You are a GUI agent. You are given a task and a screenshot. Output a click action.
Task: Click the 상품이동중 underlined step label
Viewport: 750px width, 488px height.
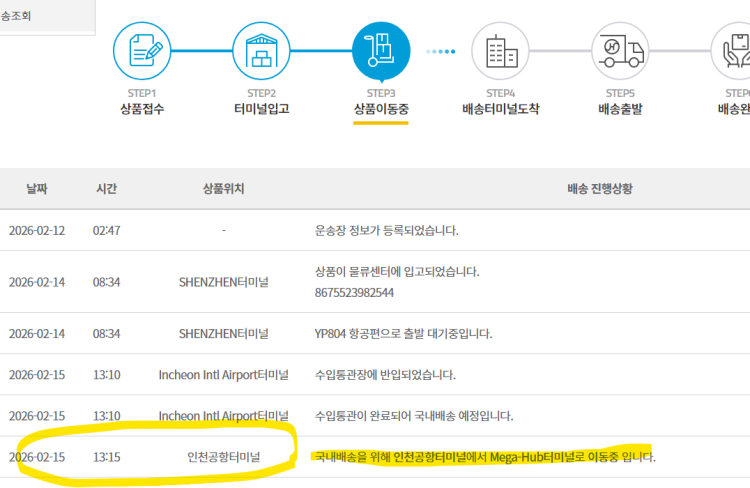(381, 108)
